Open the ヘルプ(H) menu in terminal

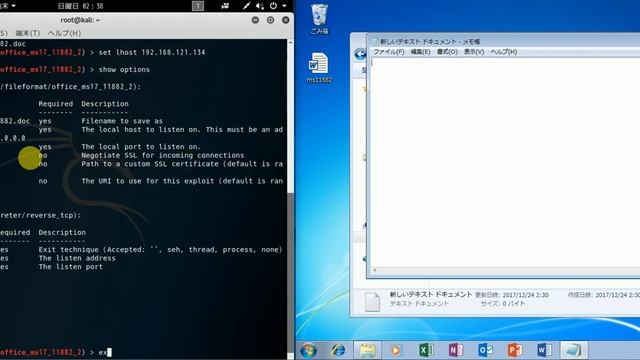(x=64, y=33)
